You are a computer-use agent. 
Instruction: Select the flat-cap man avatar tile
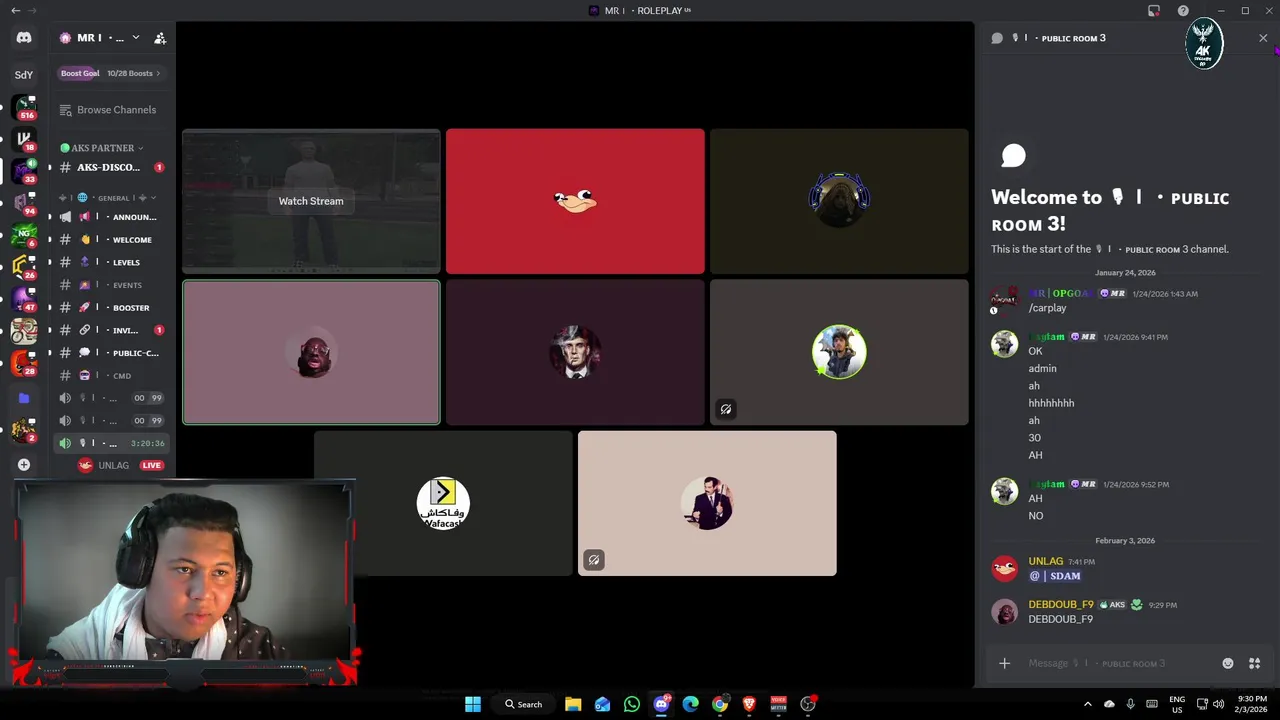[x=575, y=352]
